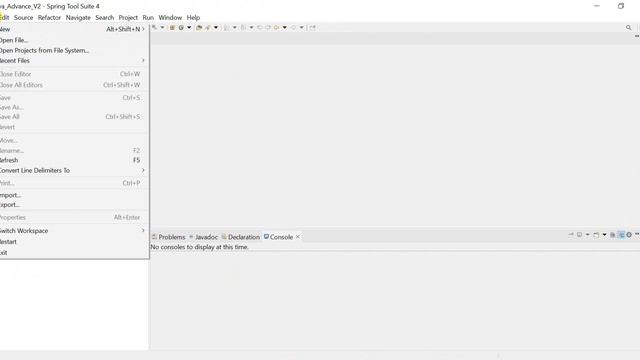The width and height of the screenshot is (640, 360).
Task: Choose Exit from the File menu
Action: 73,252
